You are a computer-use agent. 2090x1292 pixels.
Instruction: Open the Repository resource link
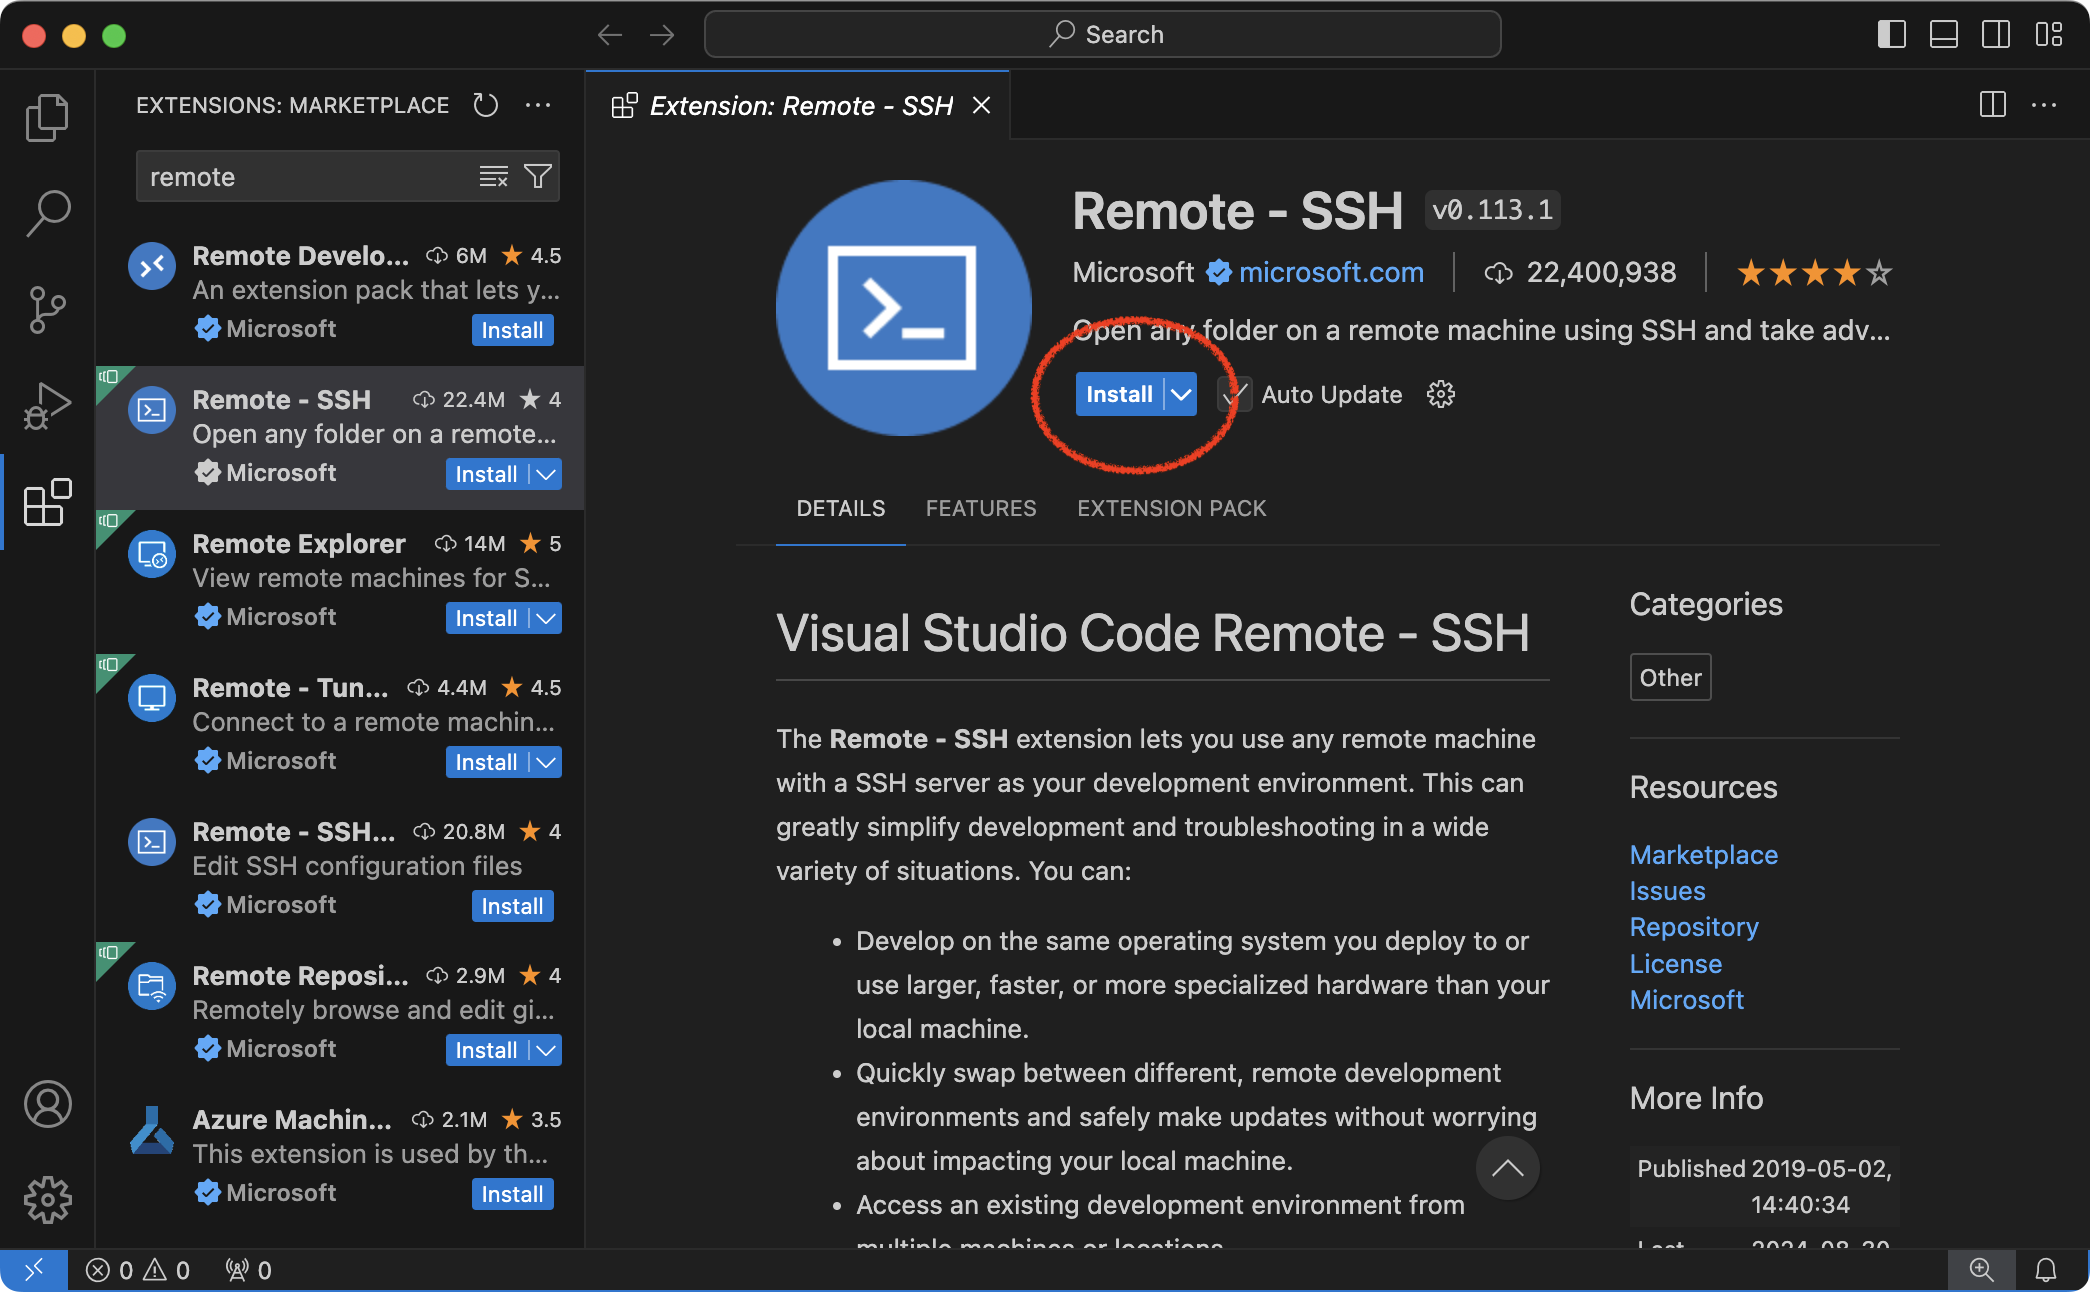pos(1693,927)
